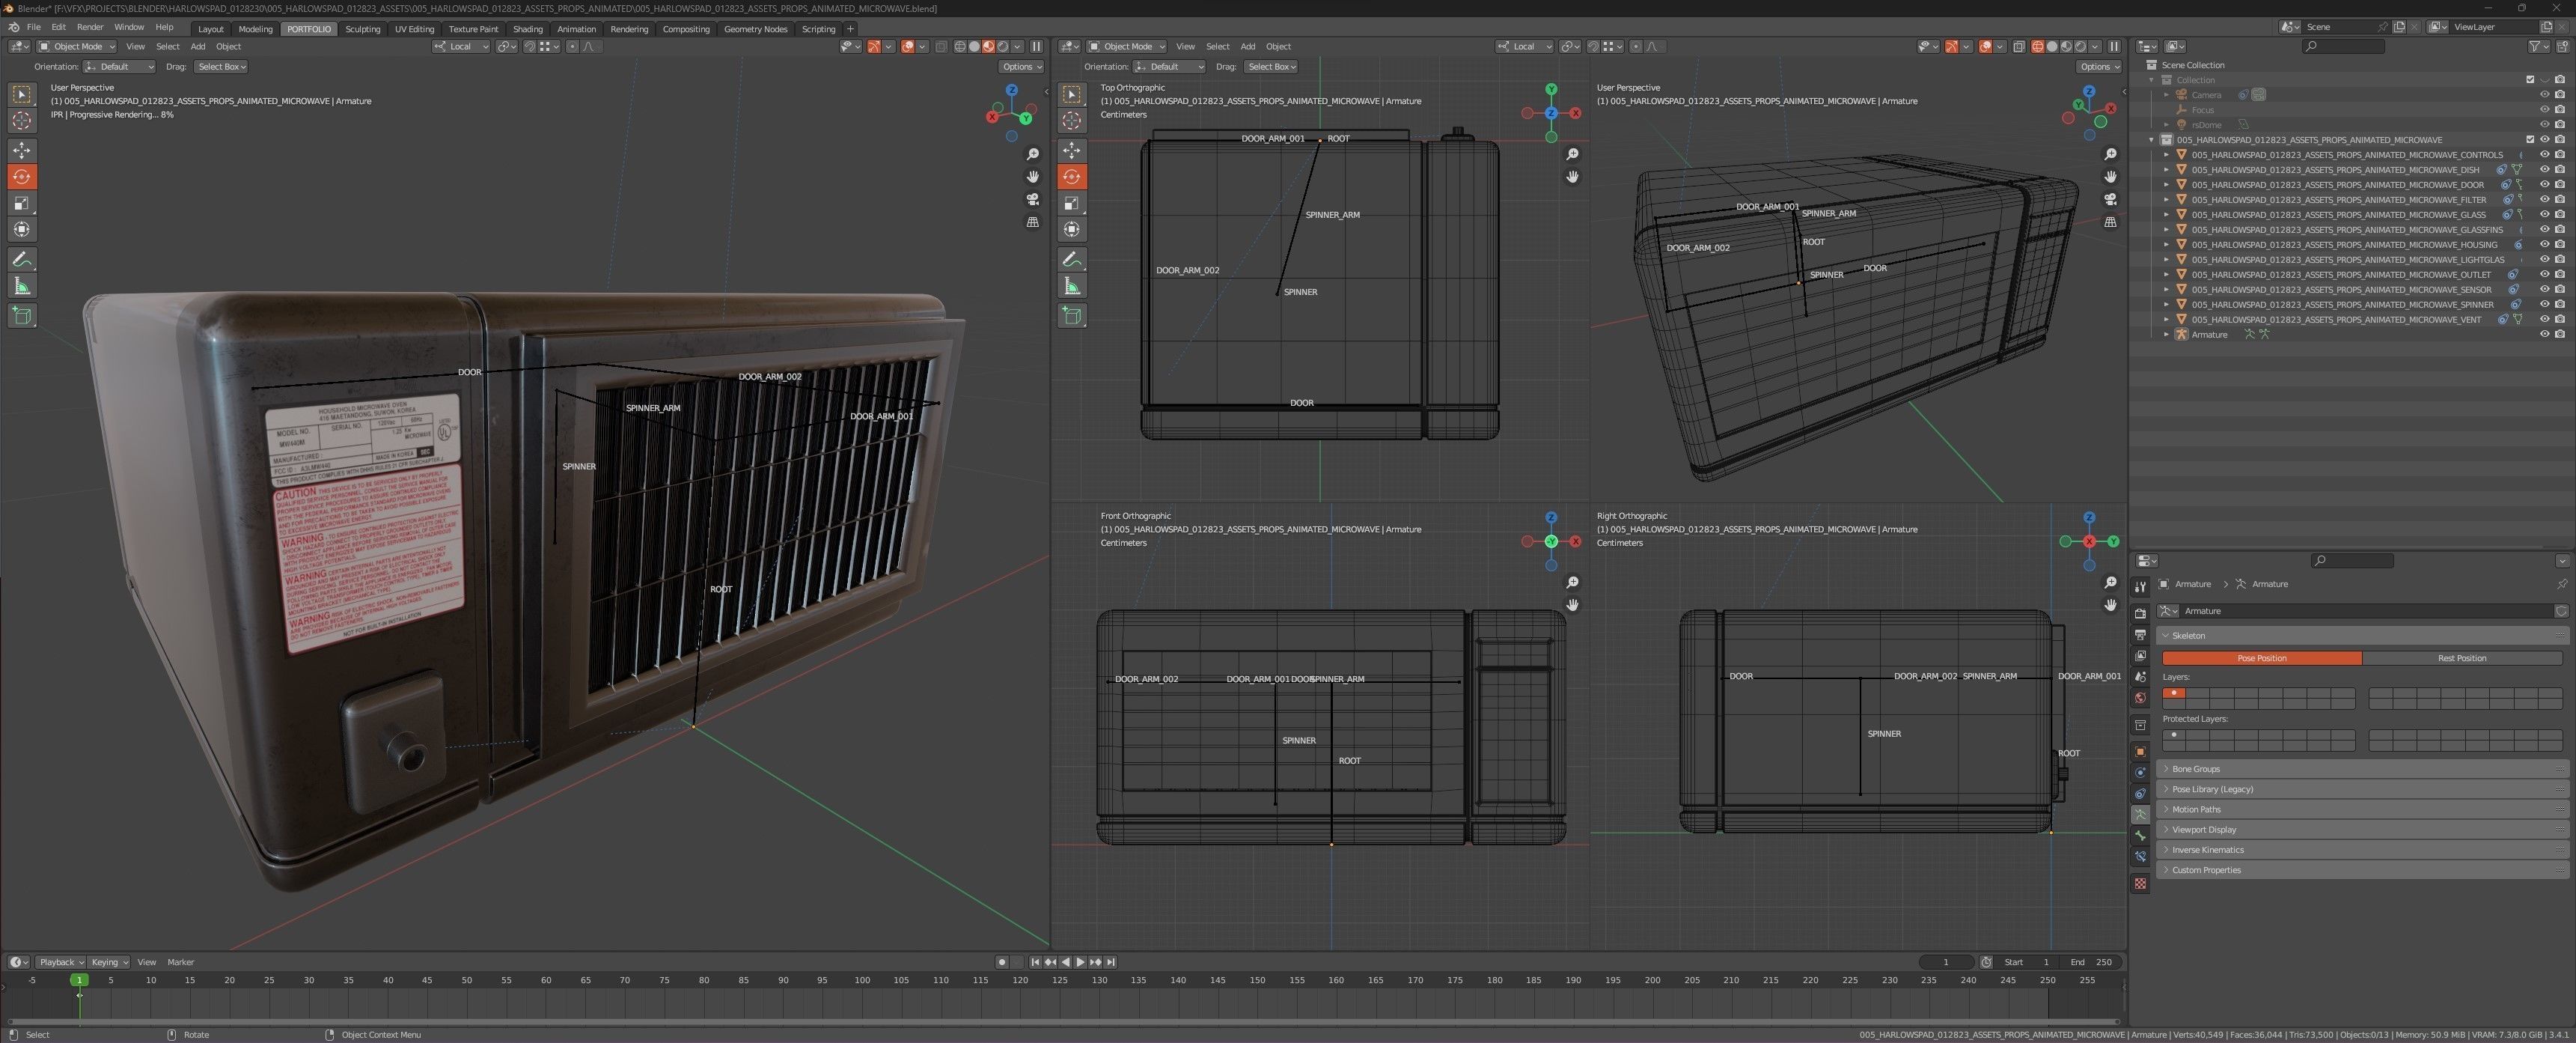This screenshot has height=1043, width=2576.
Task: Open the Render menu
Action: point(90,27)
